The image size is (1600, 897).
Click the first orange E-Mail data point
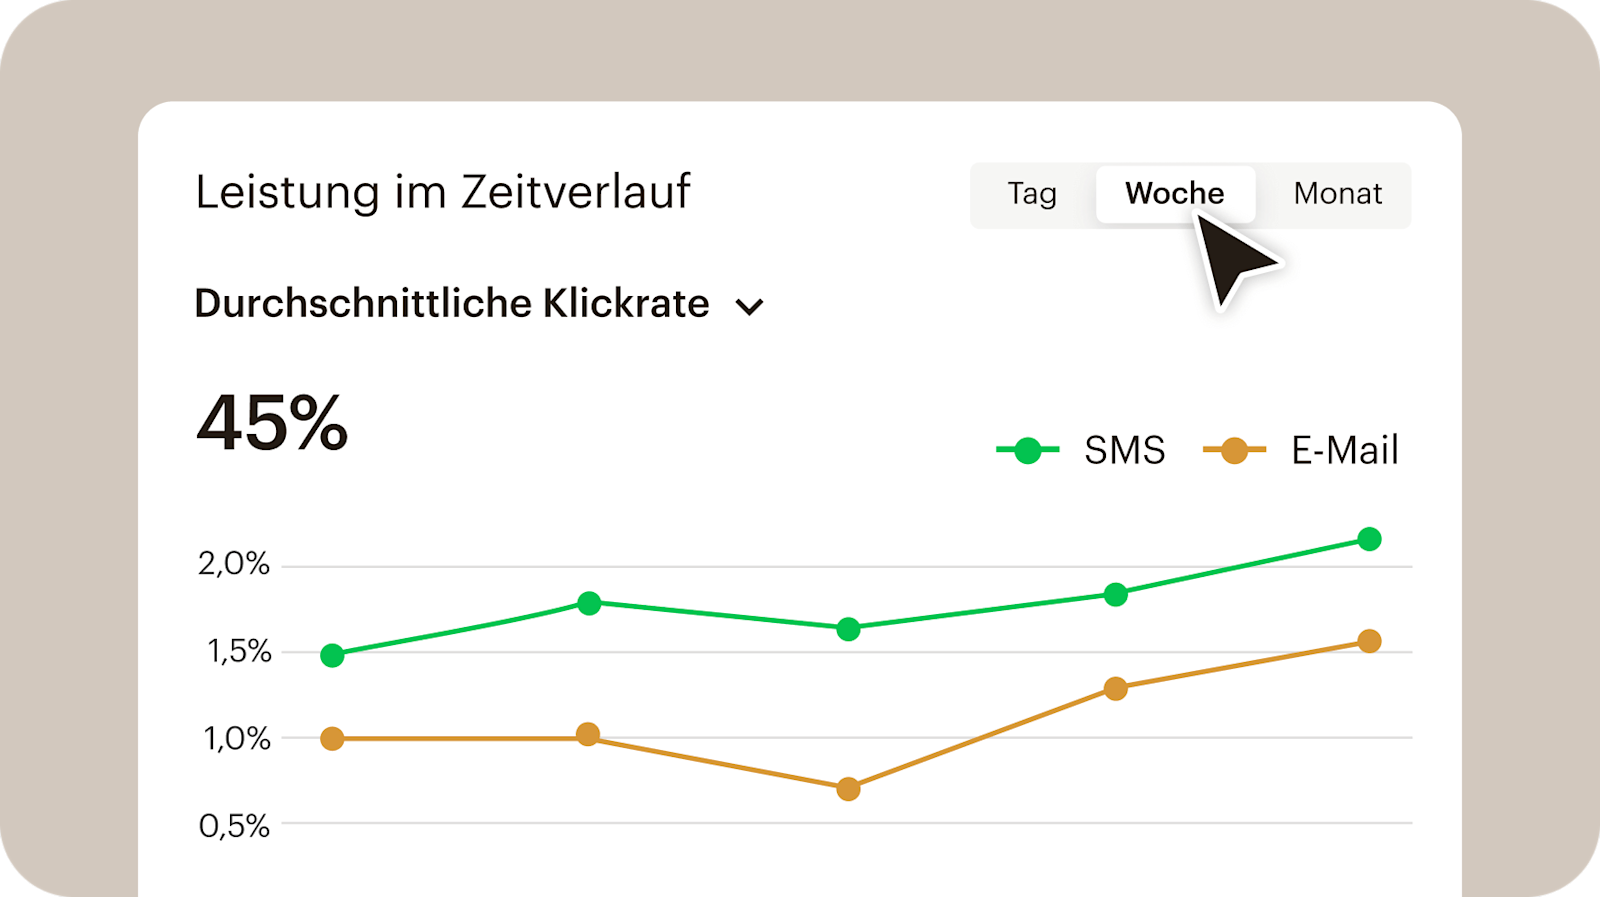[332, 739]
